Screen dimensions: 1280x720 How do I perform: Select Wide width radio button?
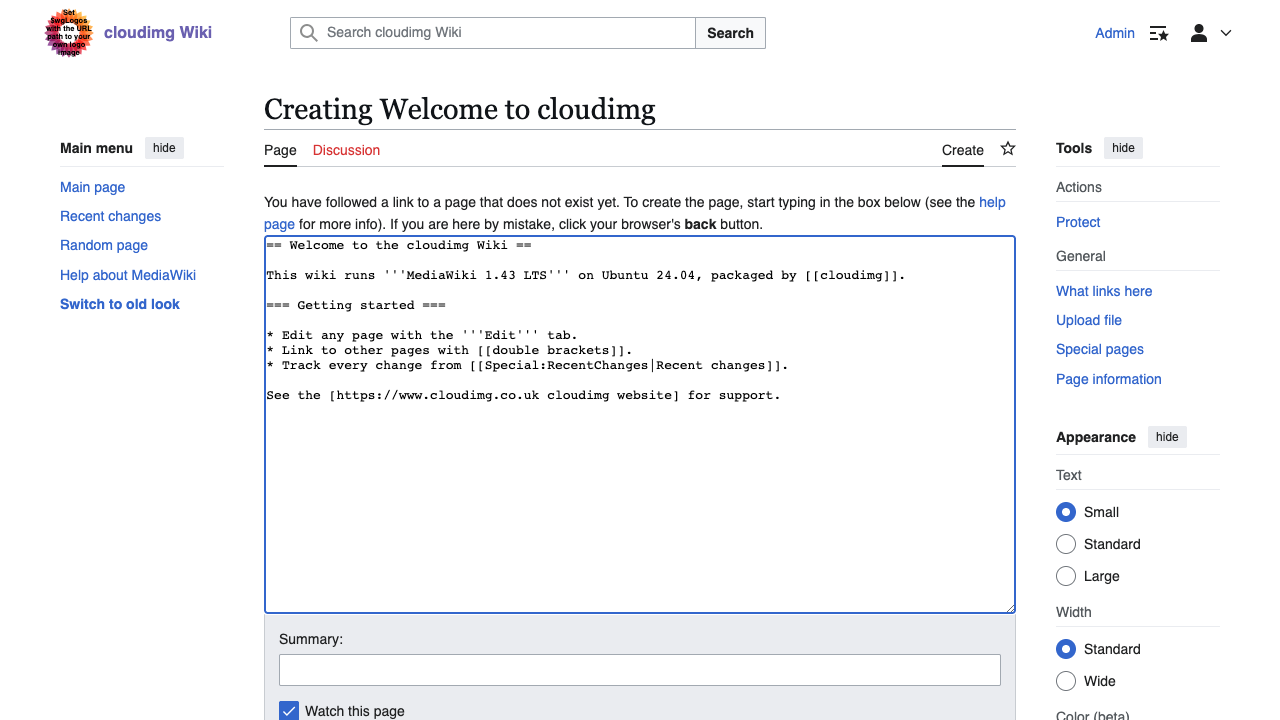(1066, 681)
